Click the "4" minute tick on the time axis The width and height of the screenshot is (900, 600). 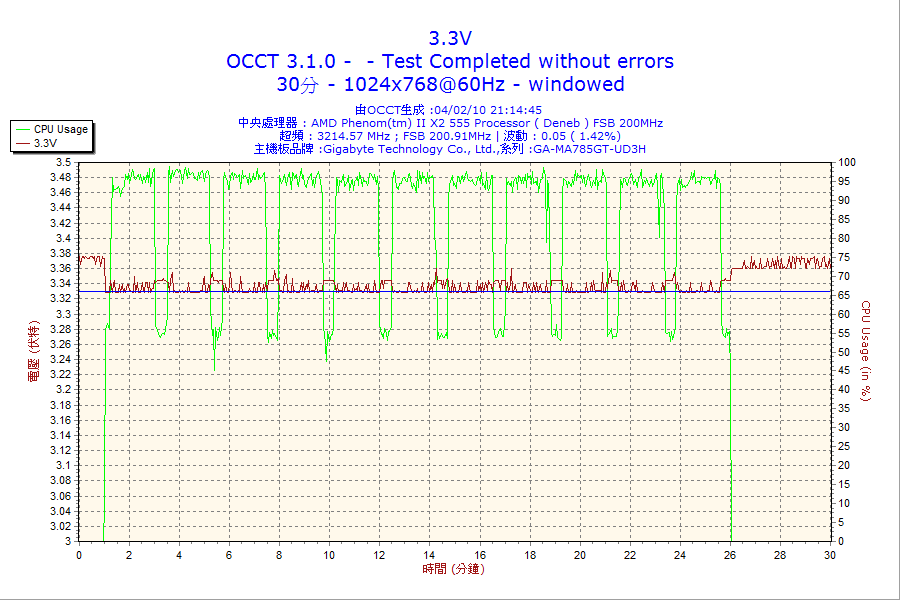click(x=179, y=555)
